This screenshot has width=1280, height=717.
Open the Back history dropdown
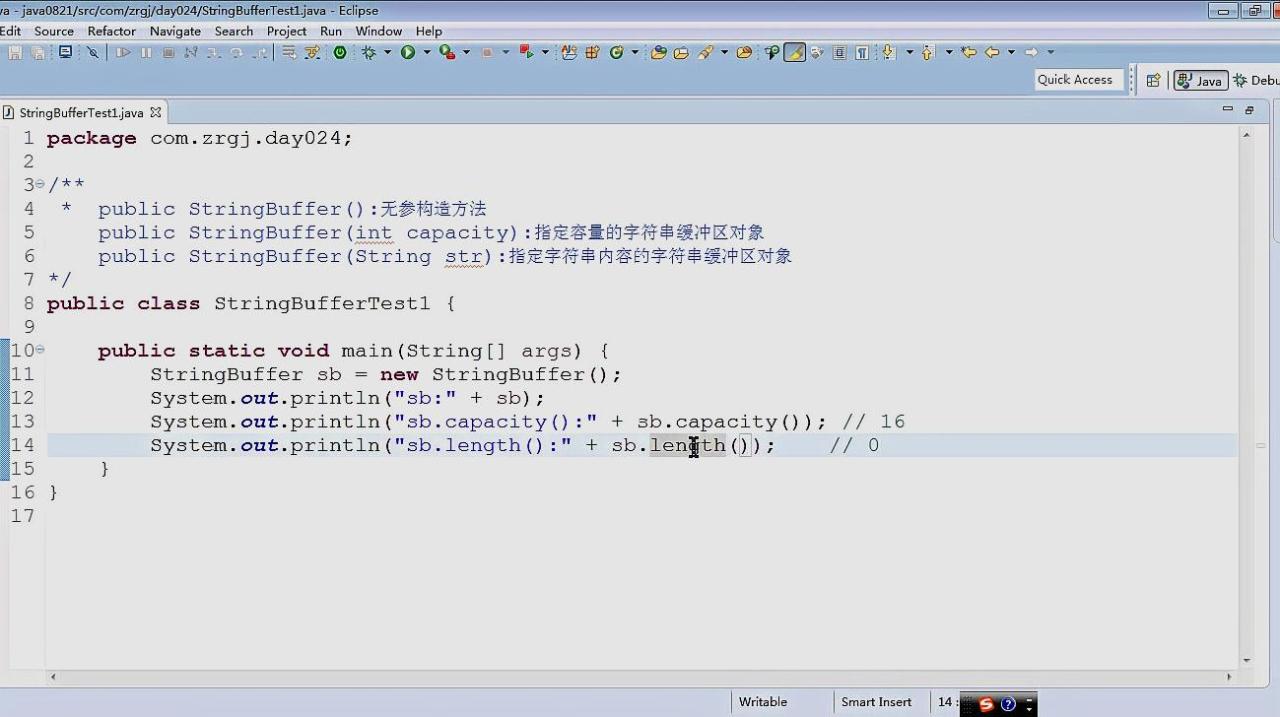pos(1011,52)
